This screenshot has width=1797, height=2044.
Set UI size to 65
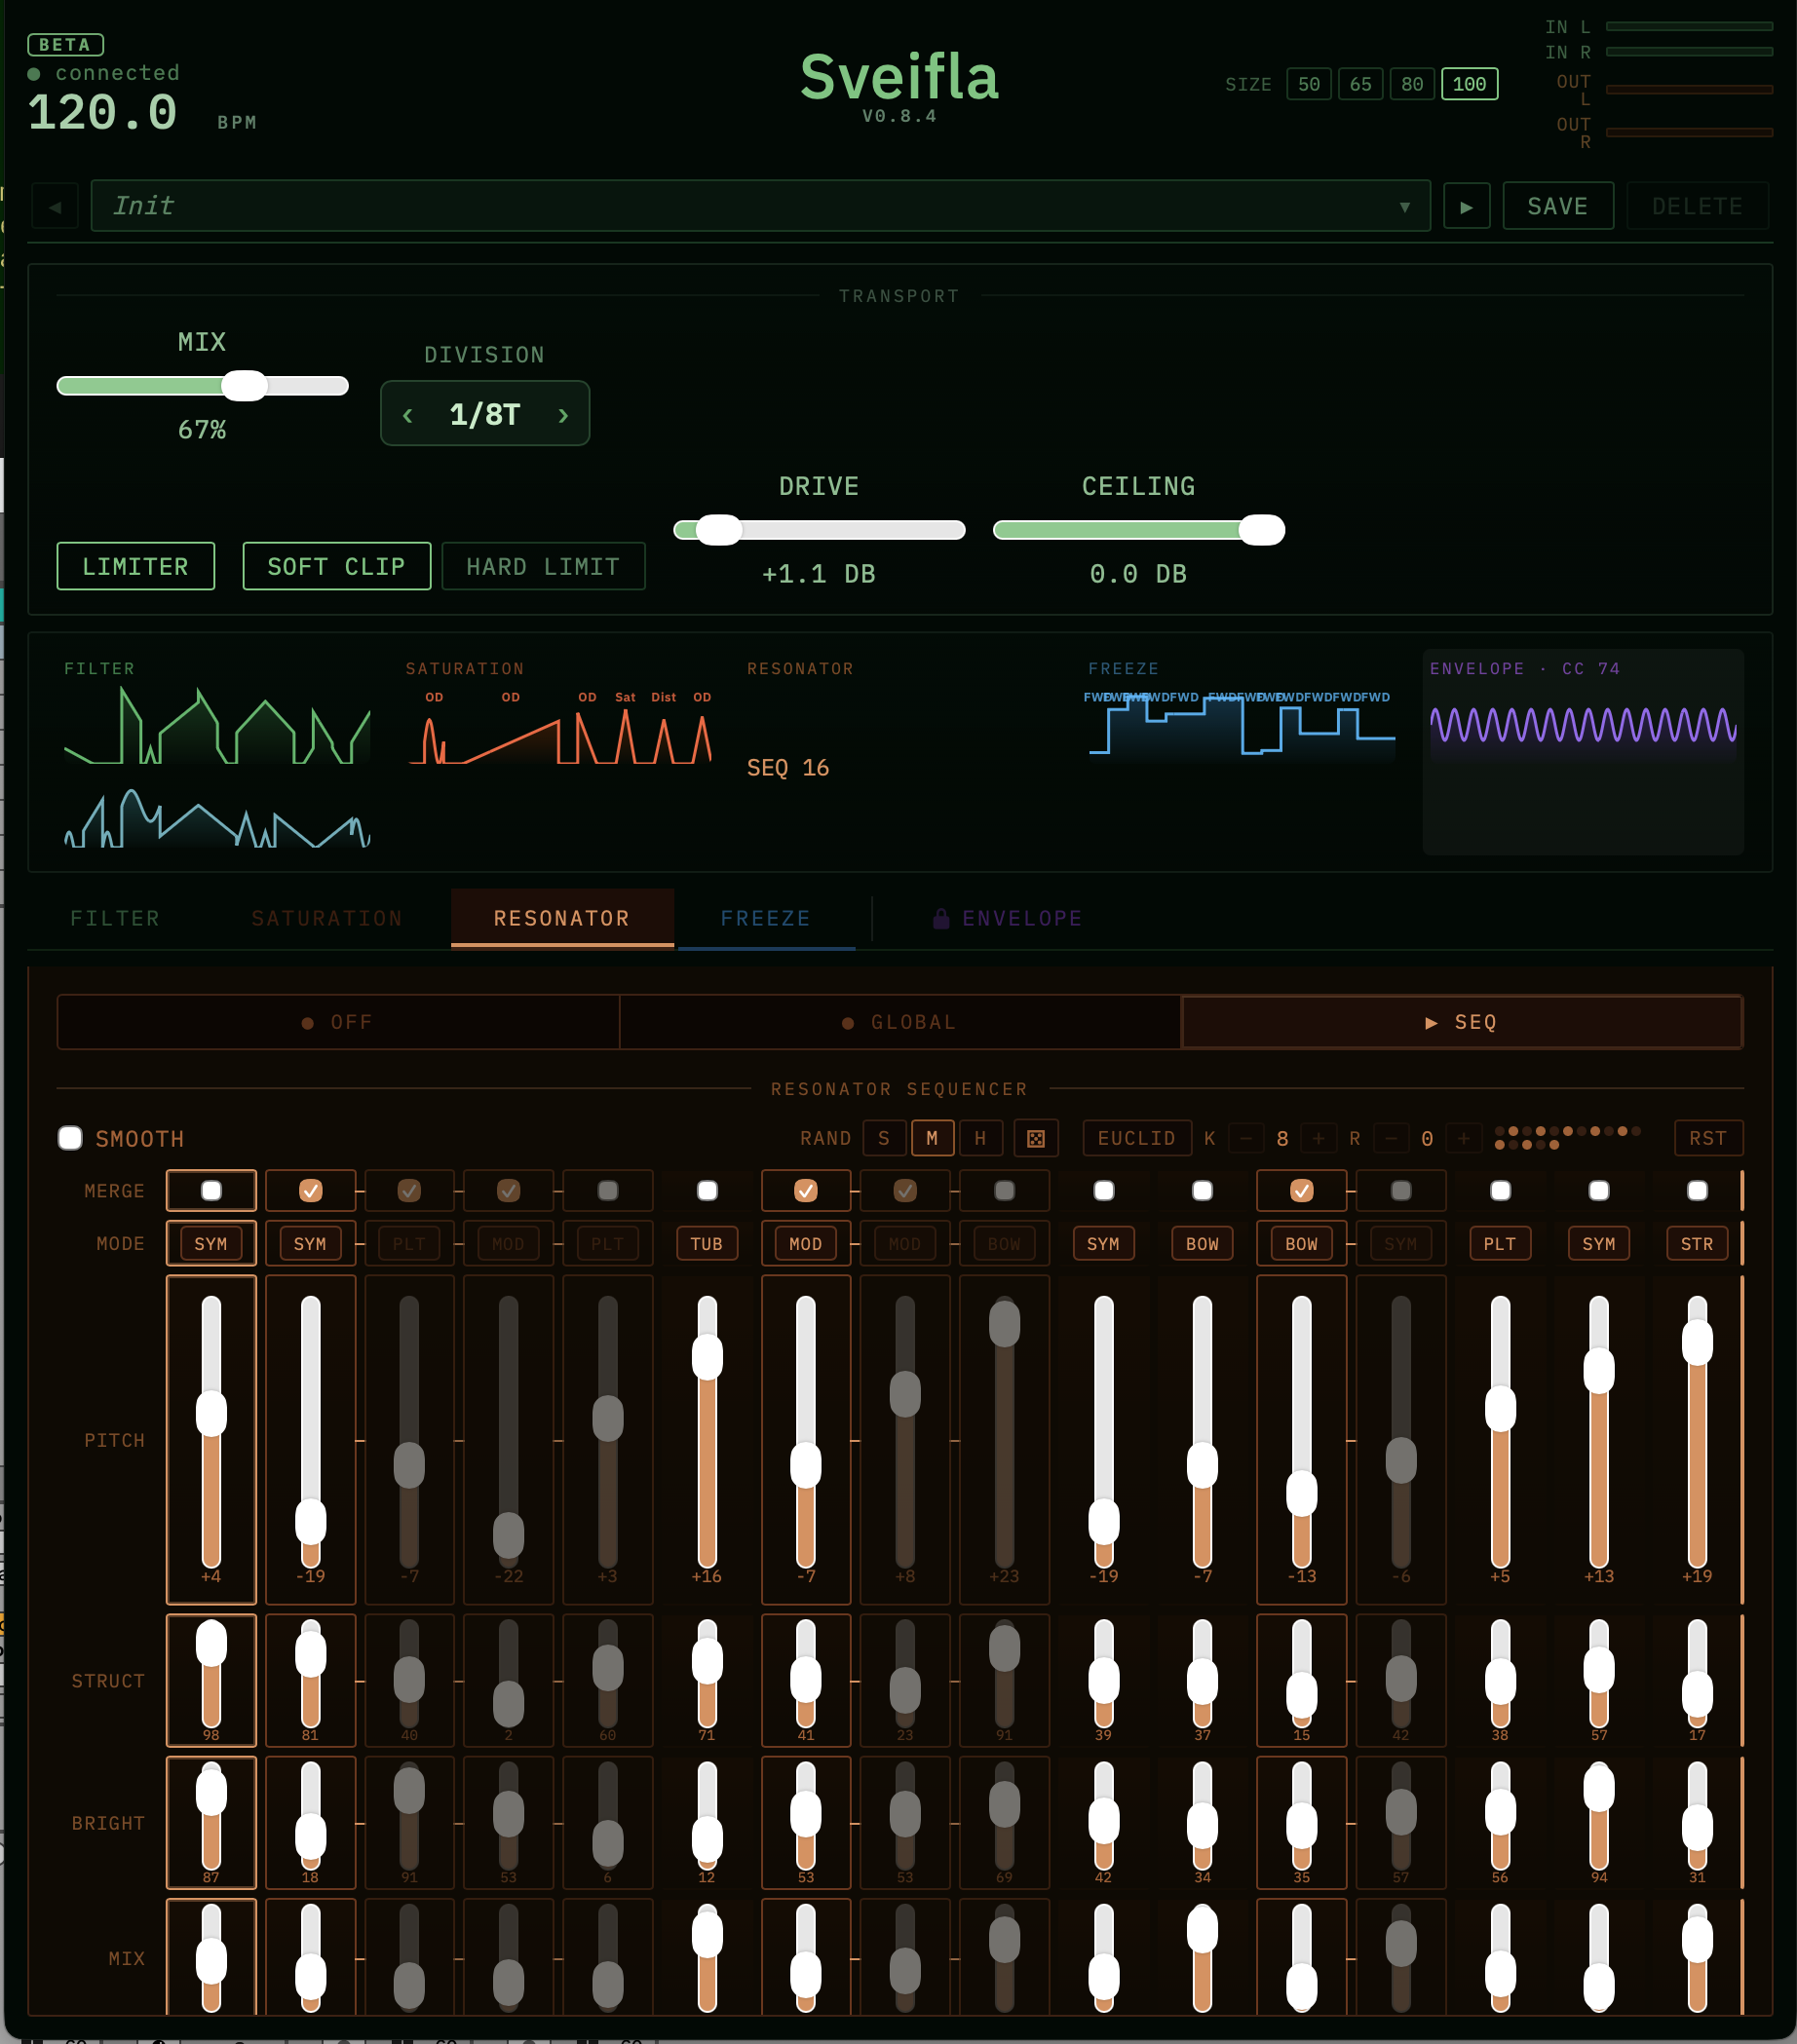point(1361,84)
